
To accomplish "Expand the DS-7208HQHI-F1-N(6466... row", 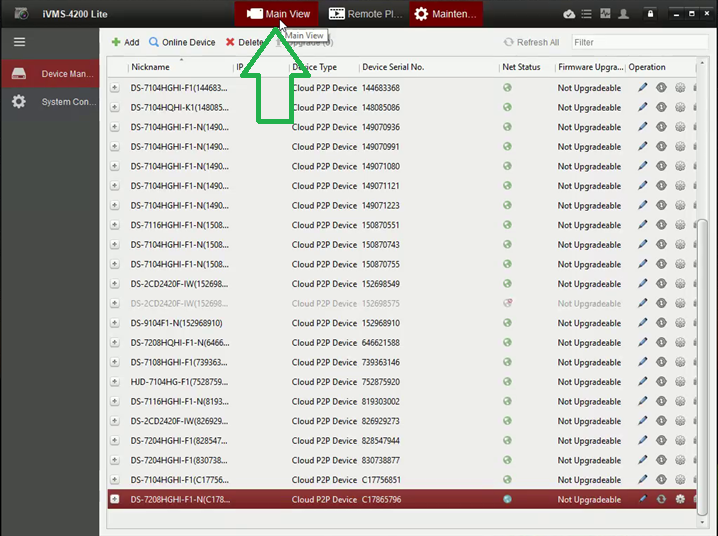I will [114, 342].
